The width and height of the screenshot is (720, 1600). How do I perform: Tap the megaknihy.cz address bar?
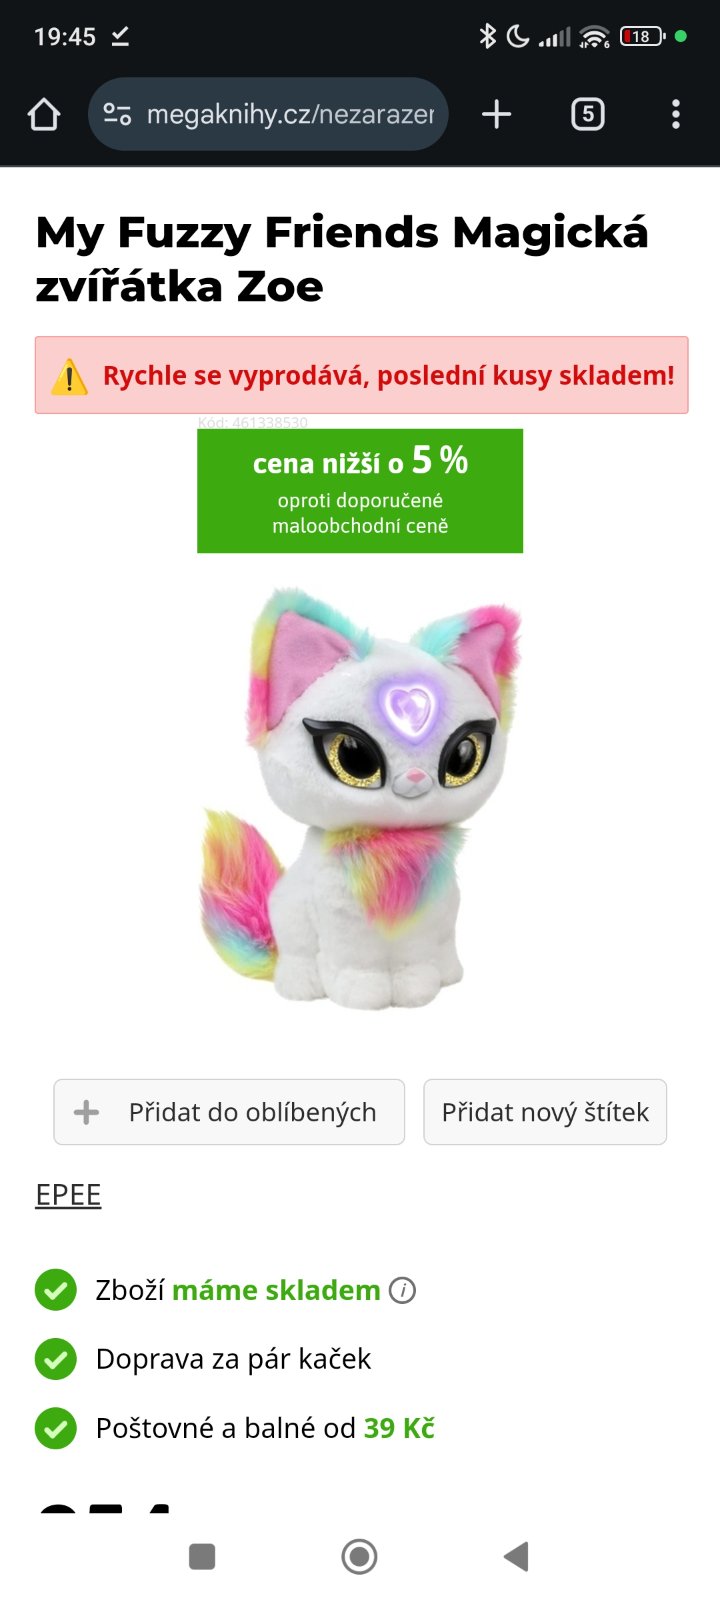coord(290,115)
